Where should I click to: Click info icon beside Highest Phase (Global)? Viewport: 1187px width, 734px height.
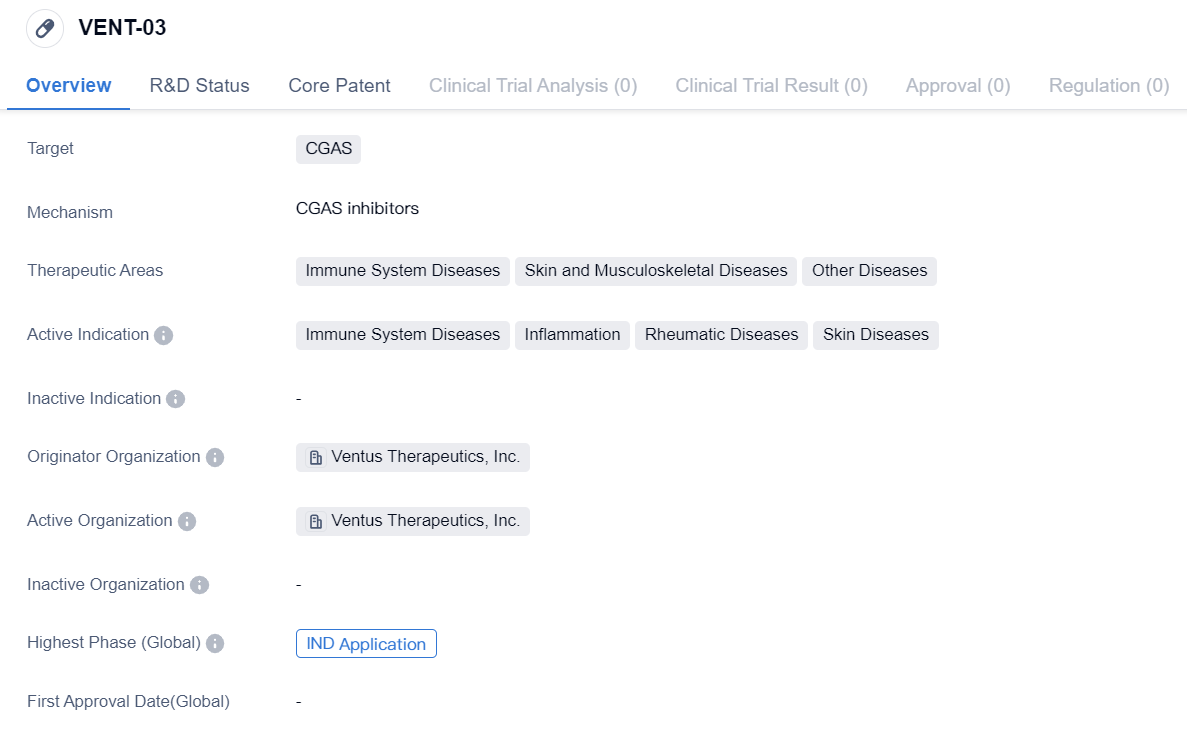215,643
